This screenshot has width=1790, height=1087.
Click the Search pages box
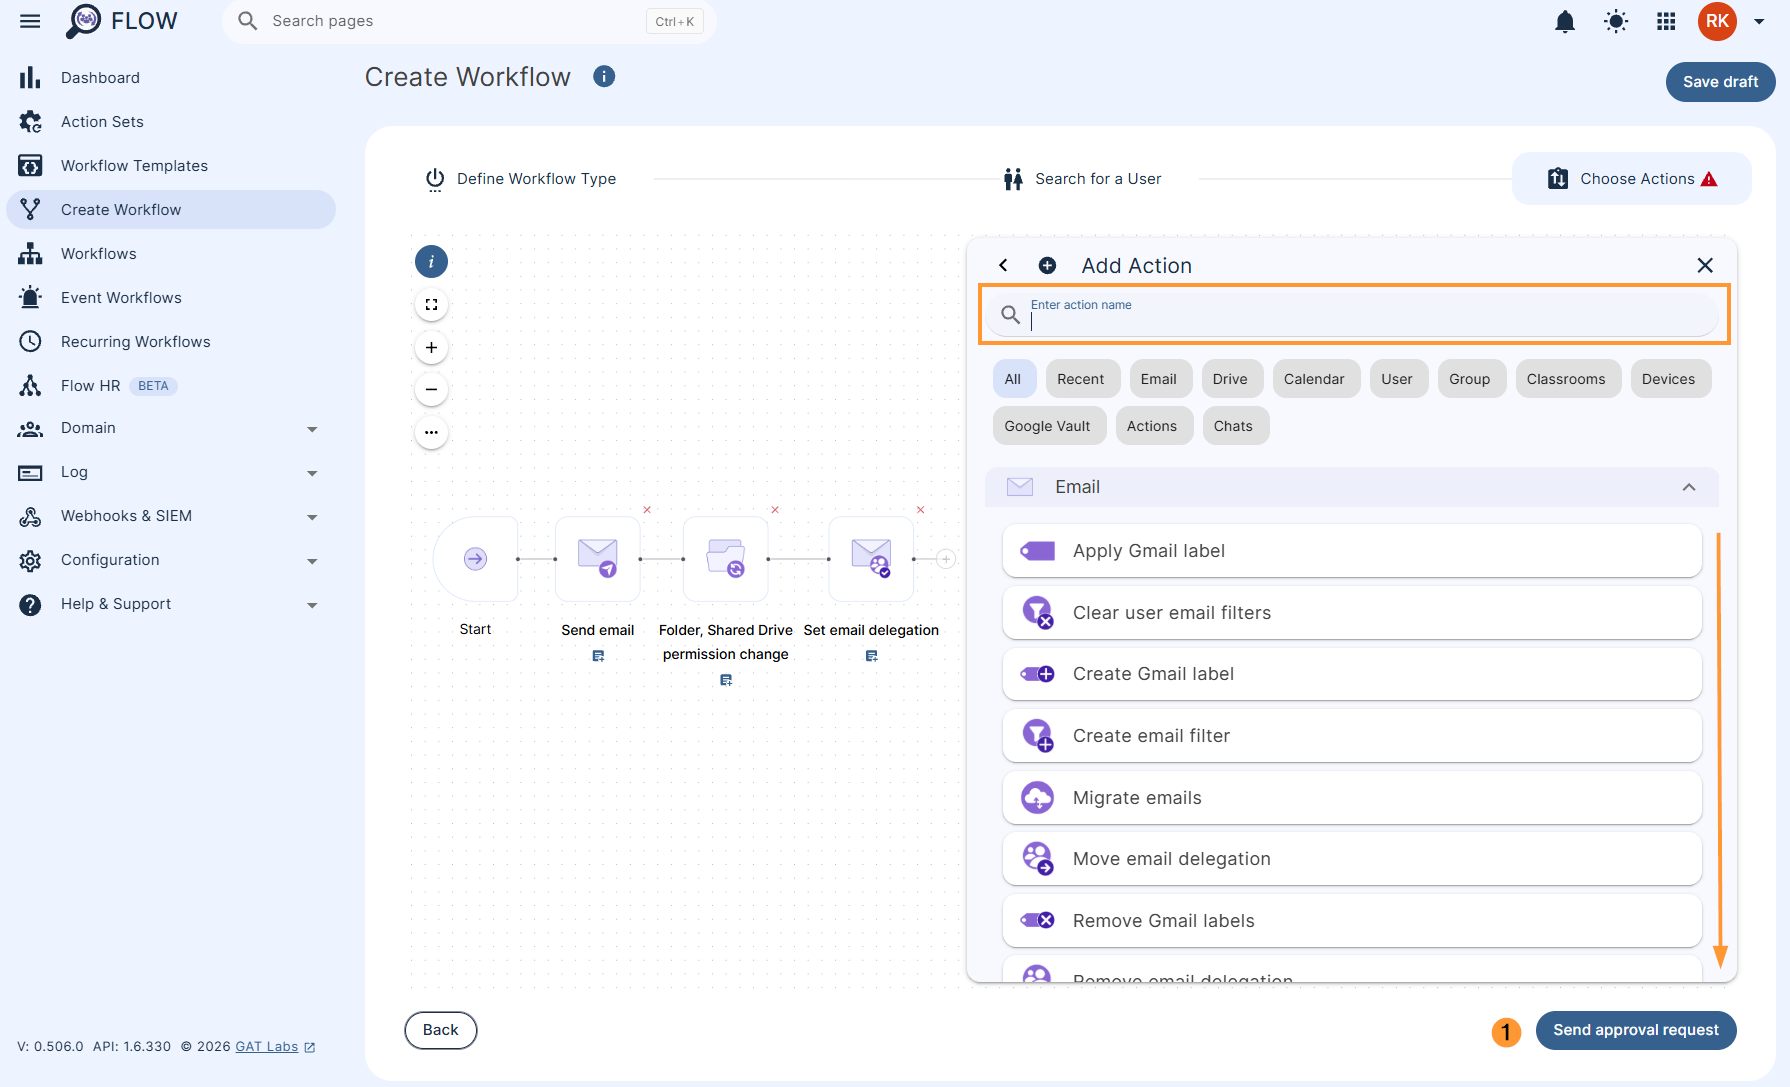[x=469, y=21]
